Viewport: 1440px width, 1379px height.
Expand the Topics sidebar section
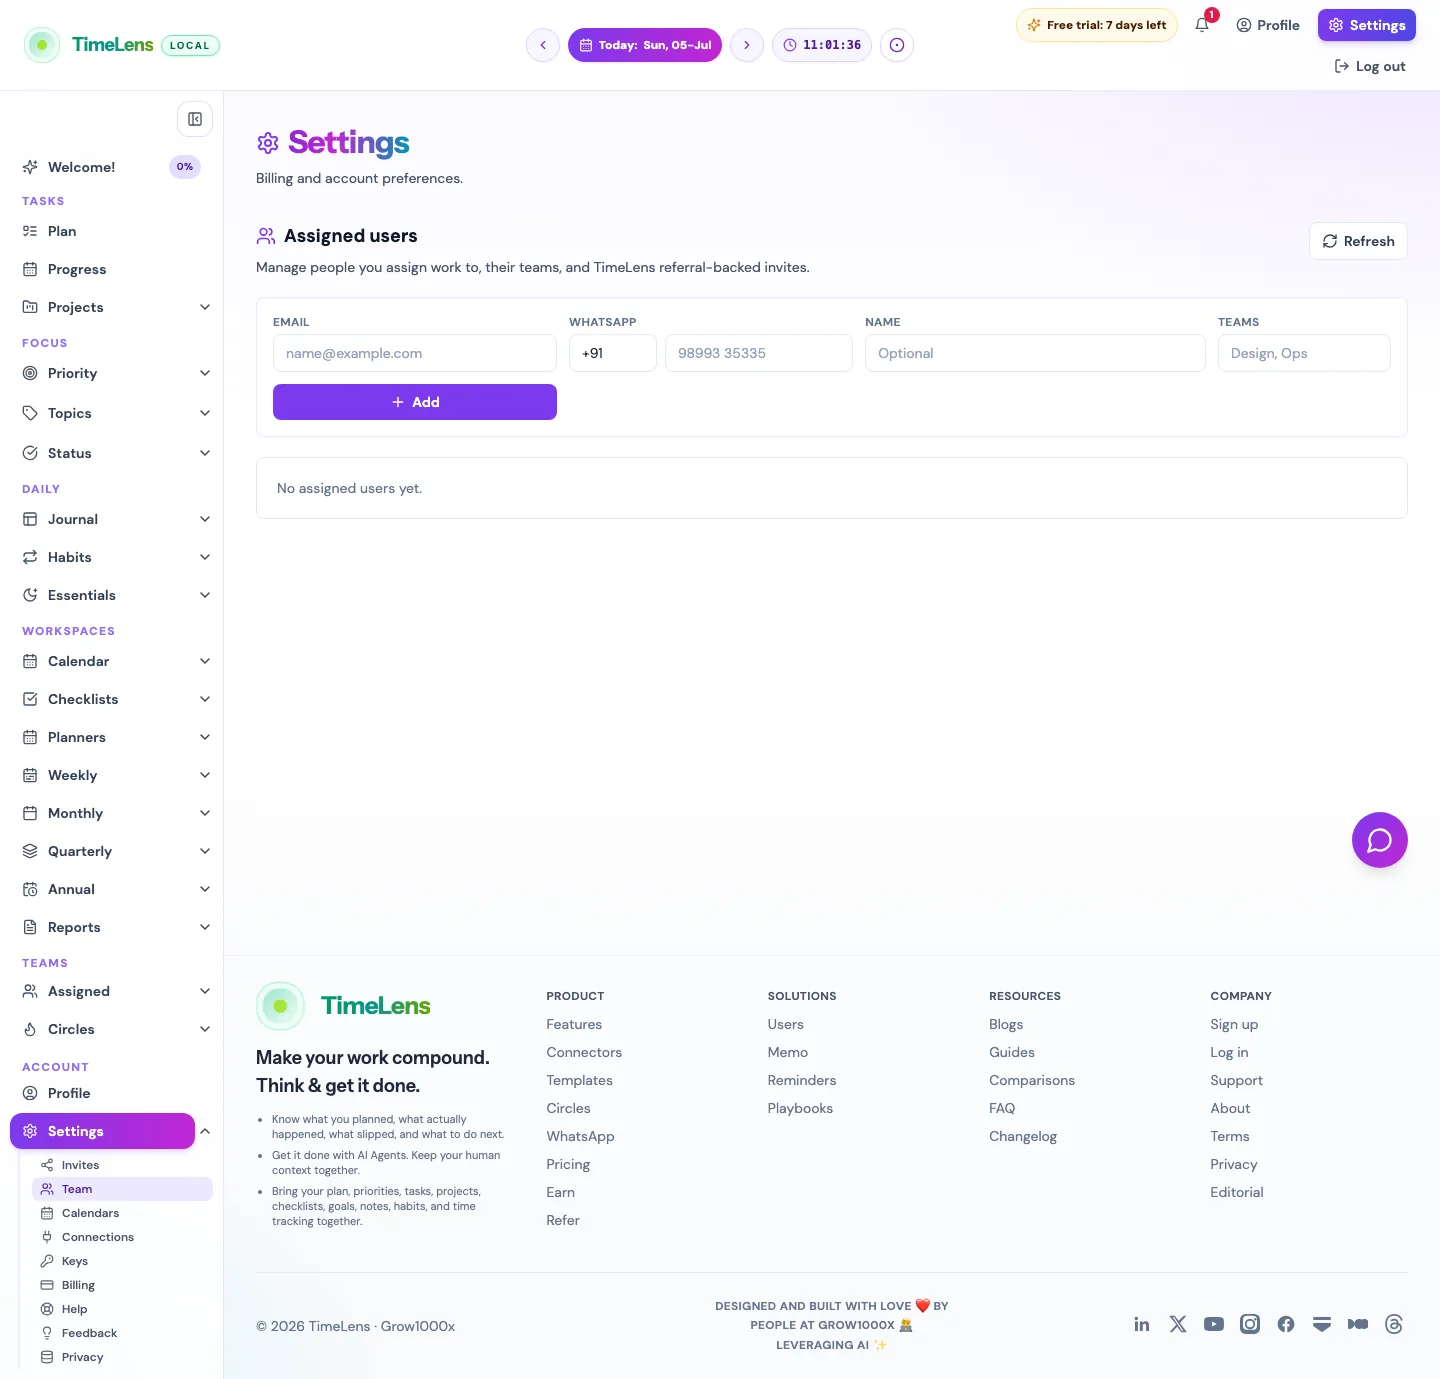click(205, 413)
